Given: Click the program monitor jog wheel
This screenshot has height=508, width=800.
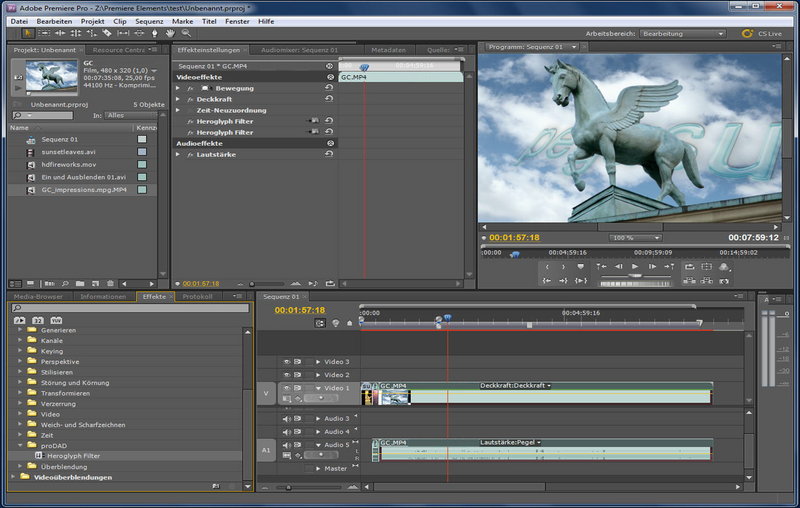Looking at the screenshot, I should pos(635,284).
